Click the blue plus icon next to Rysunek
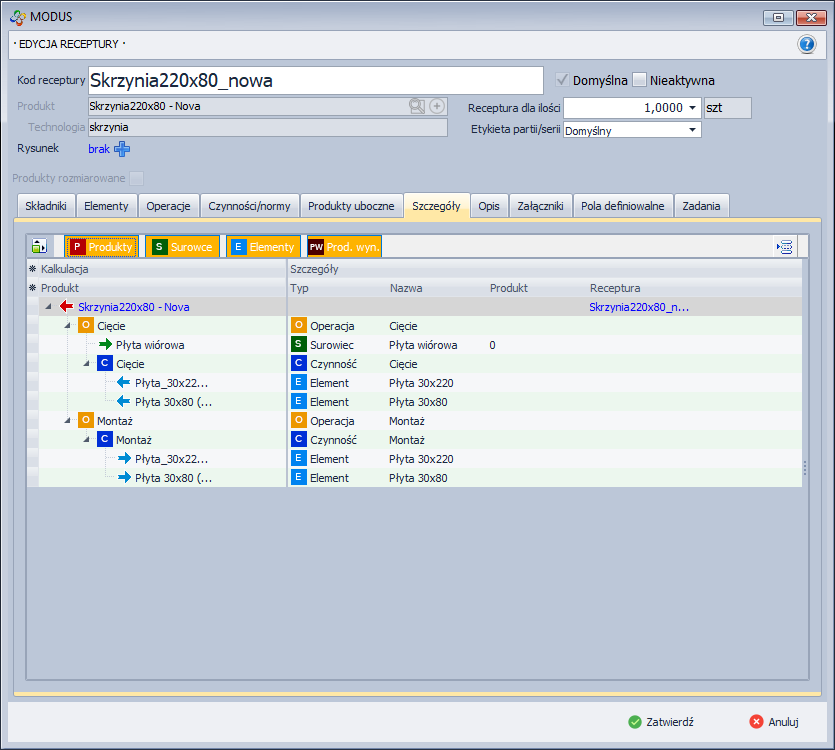Viewport: 835px width, 750px height. coord(122,149)
